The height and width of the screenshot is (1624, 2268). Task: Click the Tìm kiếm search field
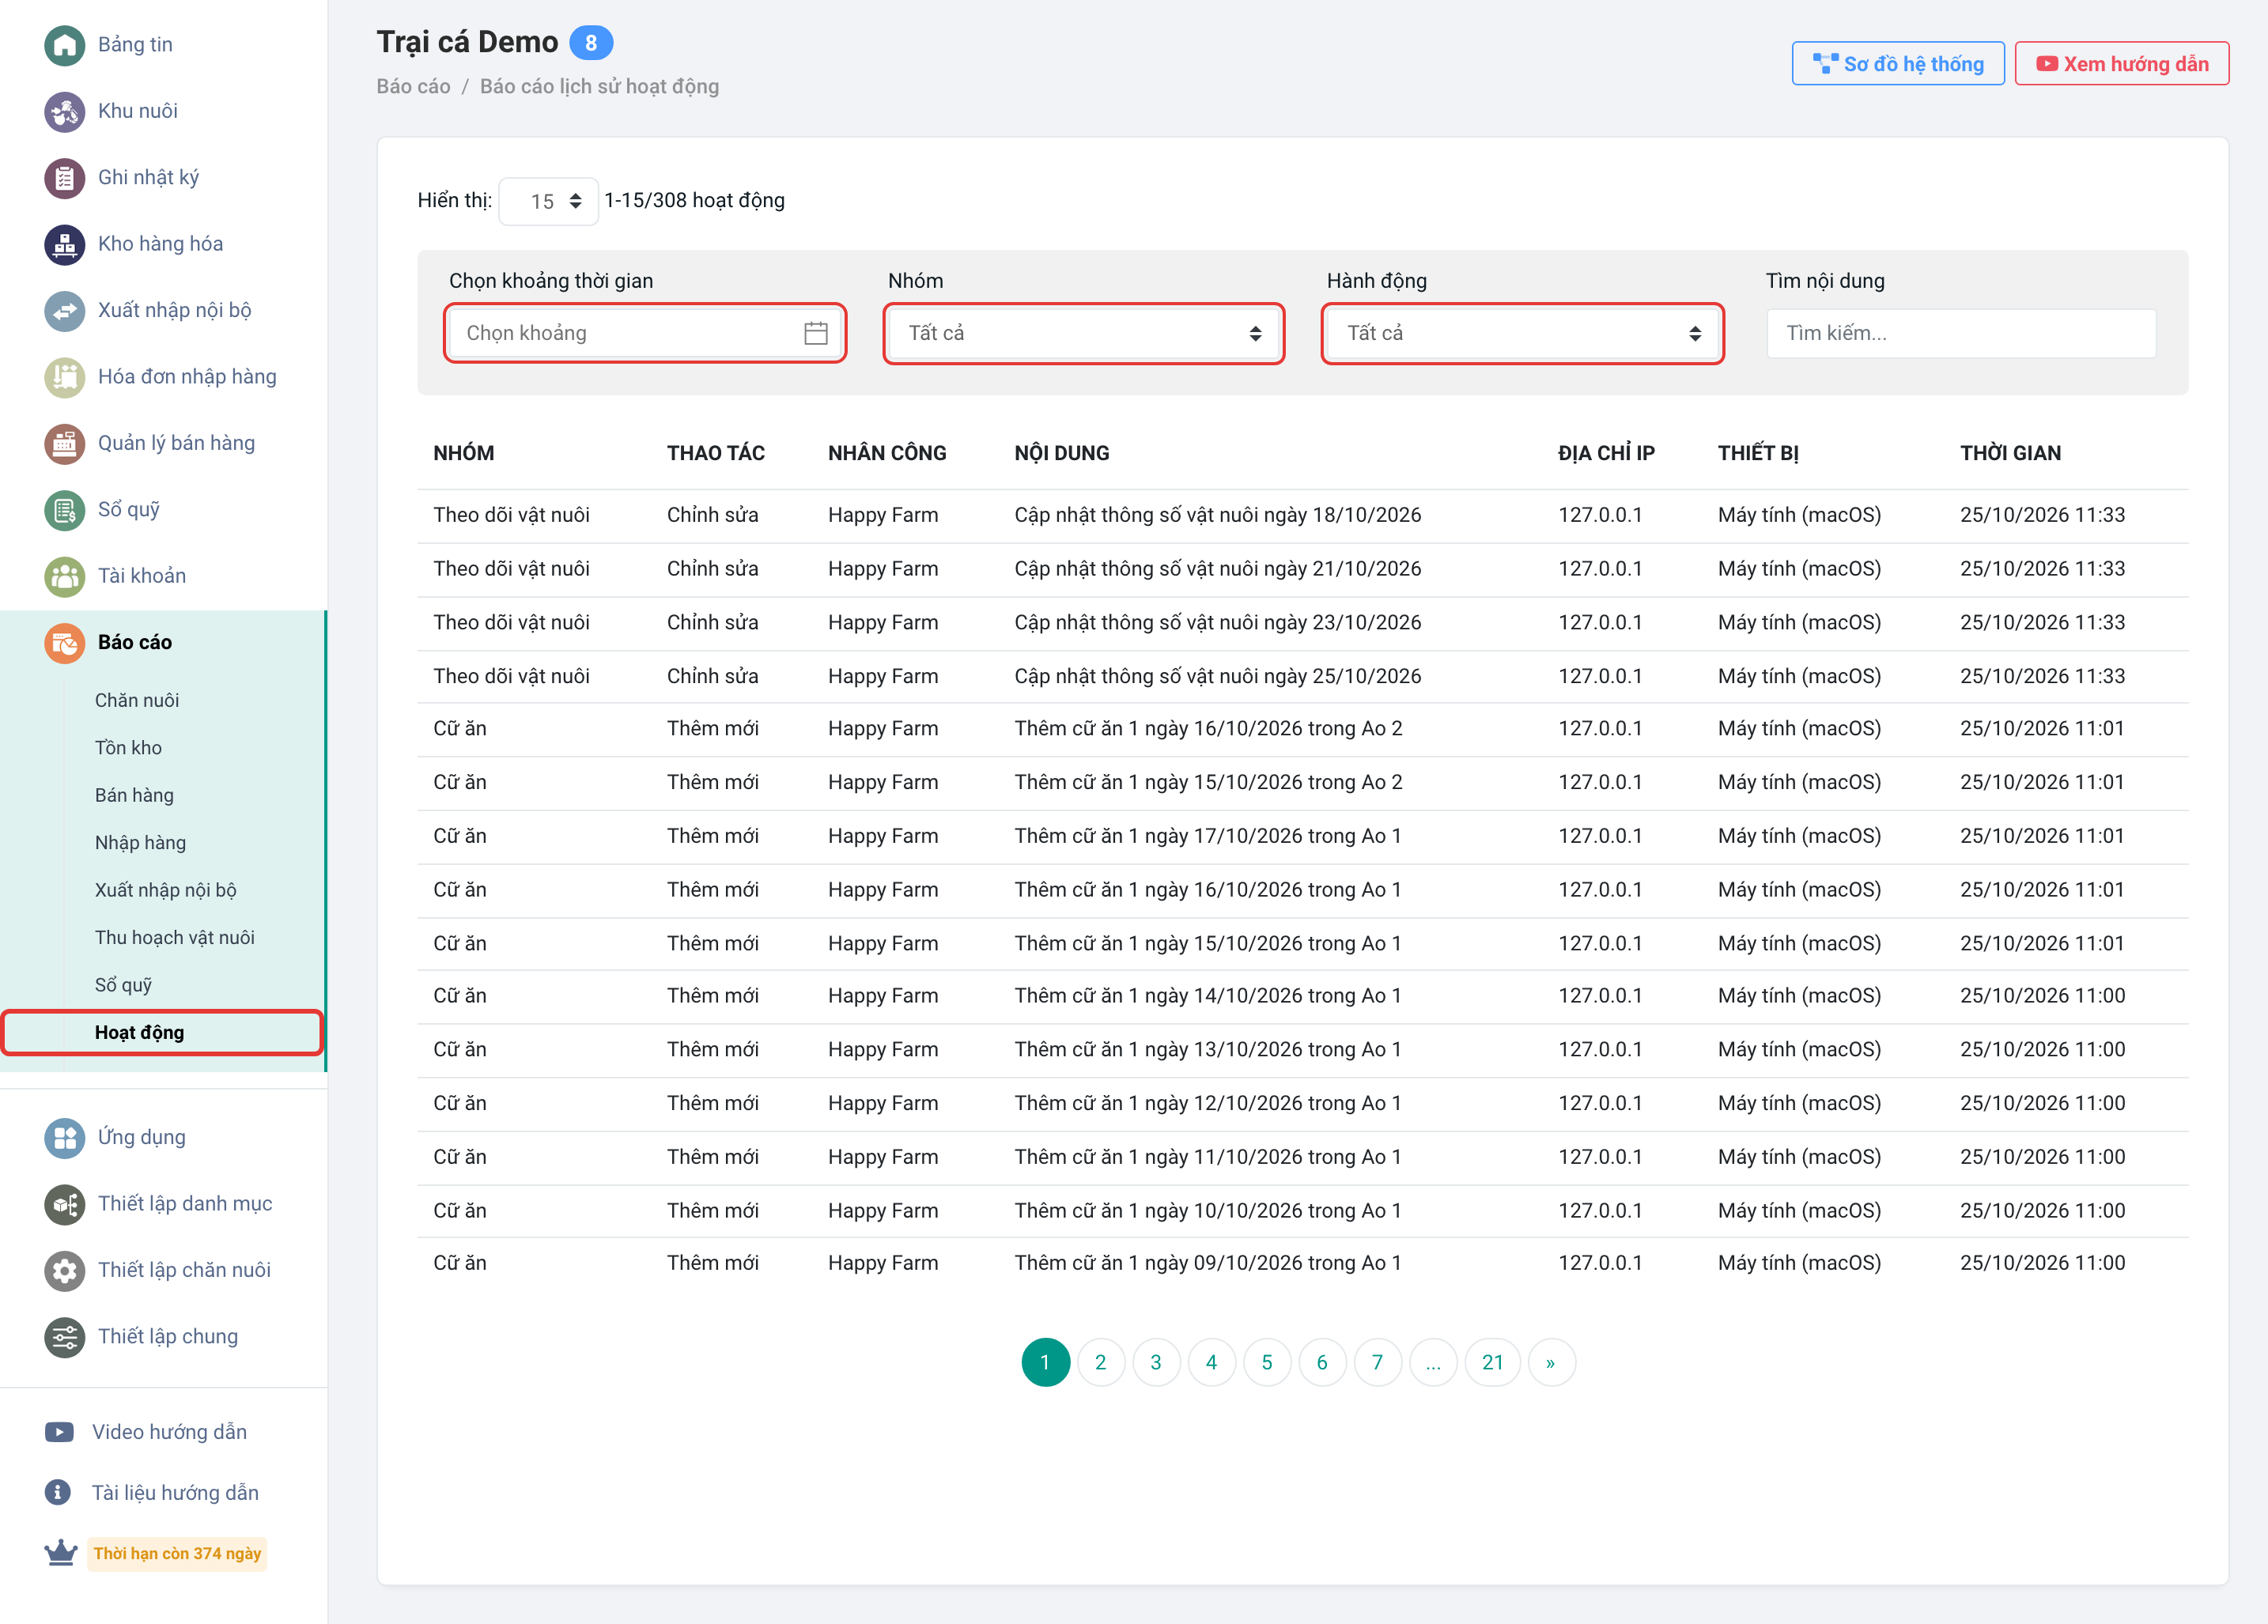(1961, 333)
